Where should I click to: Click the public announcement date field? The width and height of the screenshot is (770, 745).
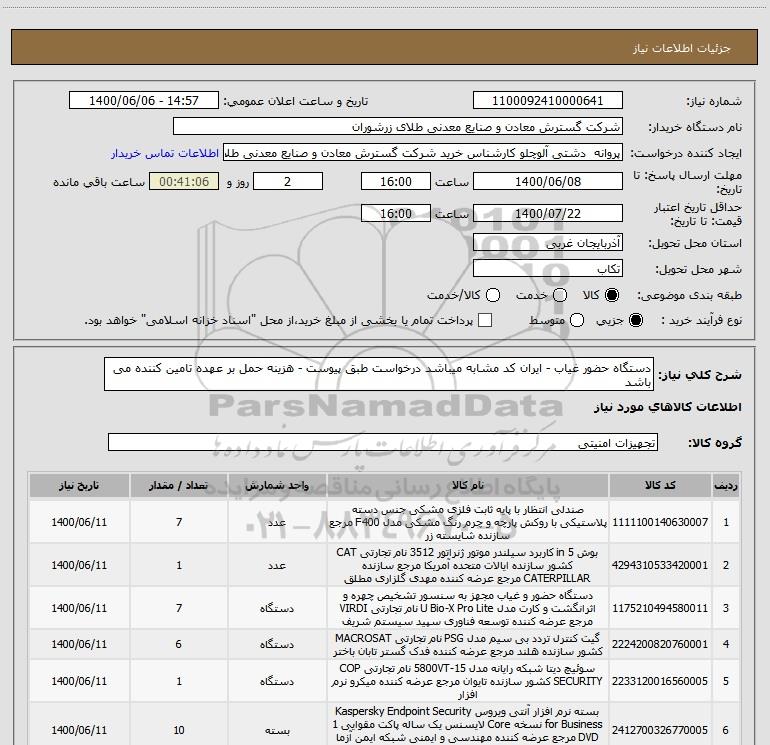click(144, 100)
